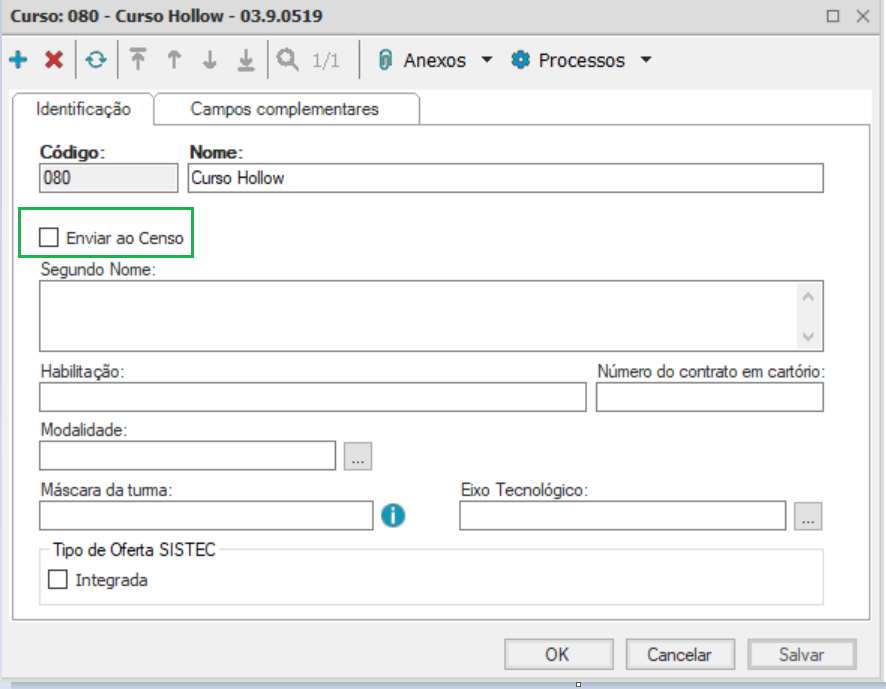The image size is (886, 689).
Task: Close the Curso window
Action: (x=863, y=16)
